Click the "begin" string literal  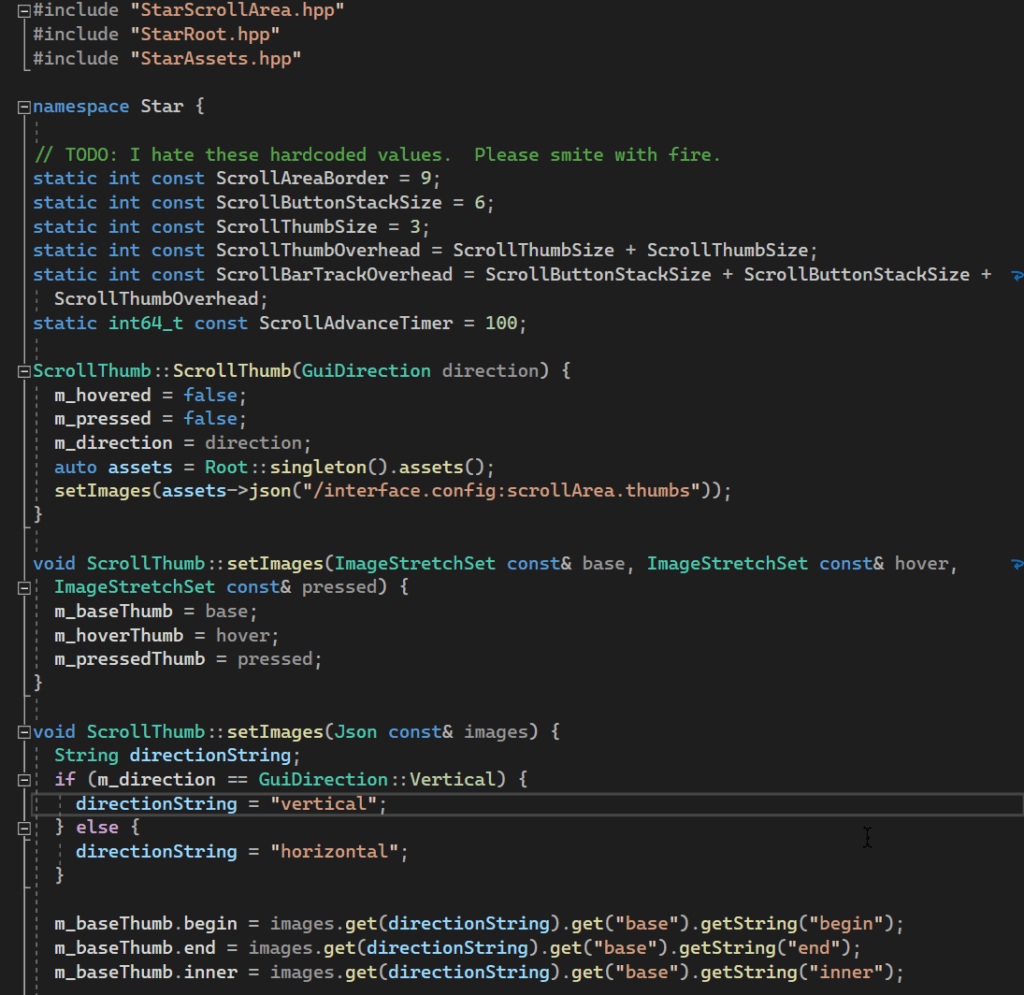[x=846, y=923]
